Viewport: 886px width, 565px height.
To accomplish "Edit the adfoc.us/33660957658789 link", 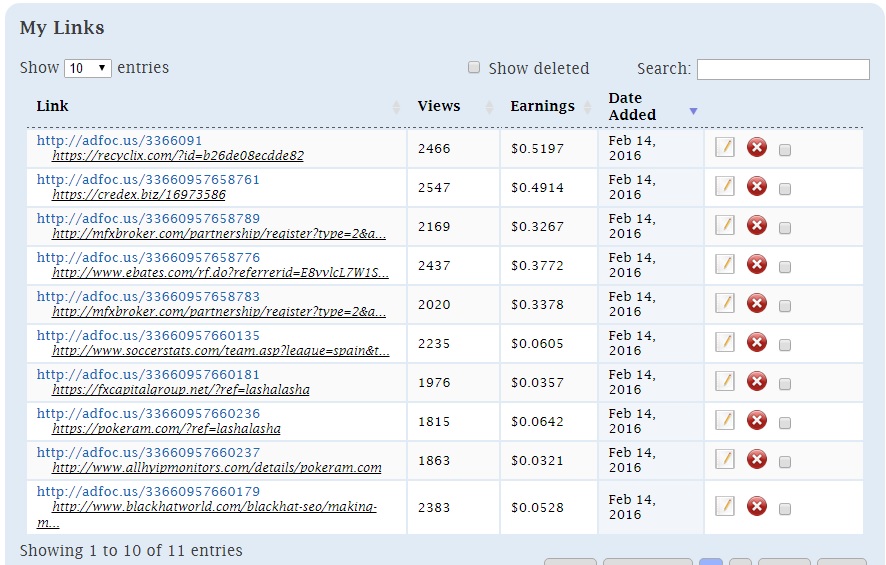I will (x=725, y=226).
